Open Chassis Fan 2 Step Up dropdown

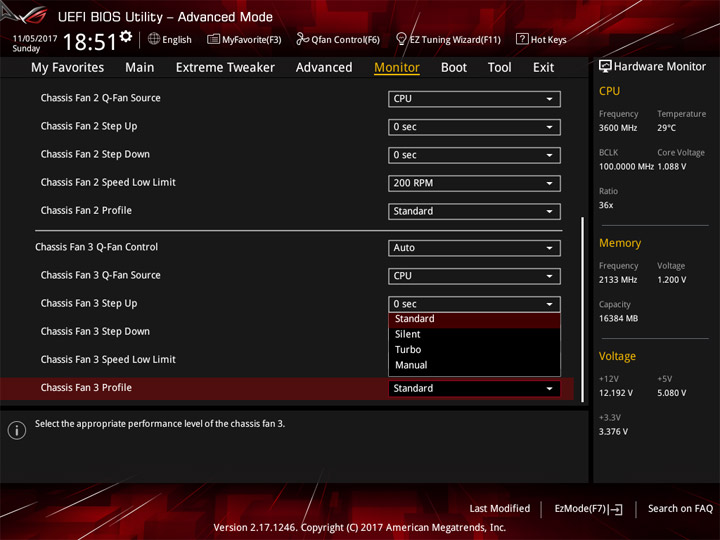(474, 127)
